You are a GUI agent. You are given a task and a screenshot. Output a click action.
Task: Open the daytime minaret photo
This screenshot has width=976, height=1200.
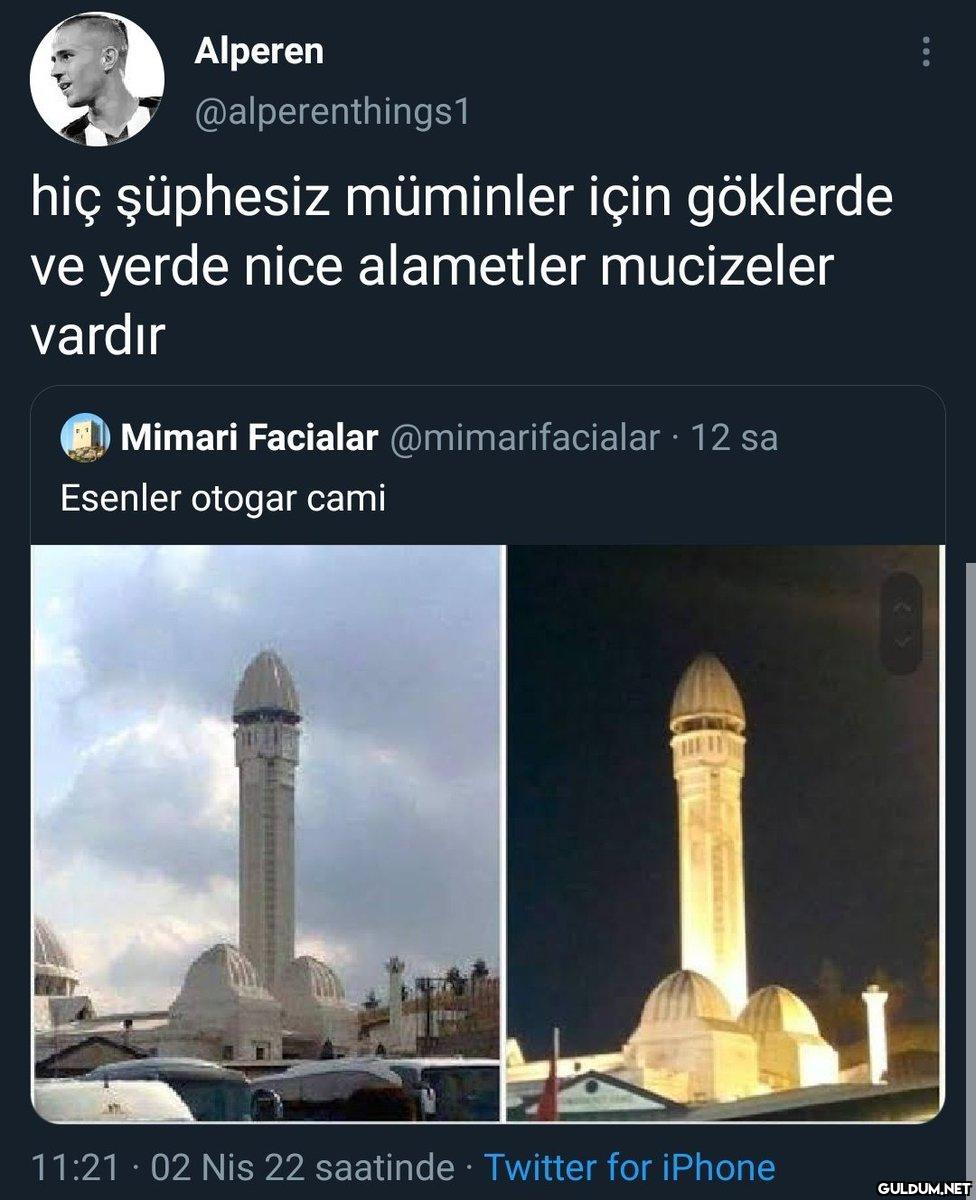click(266, 833)
